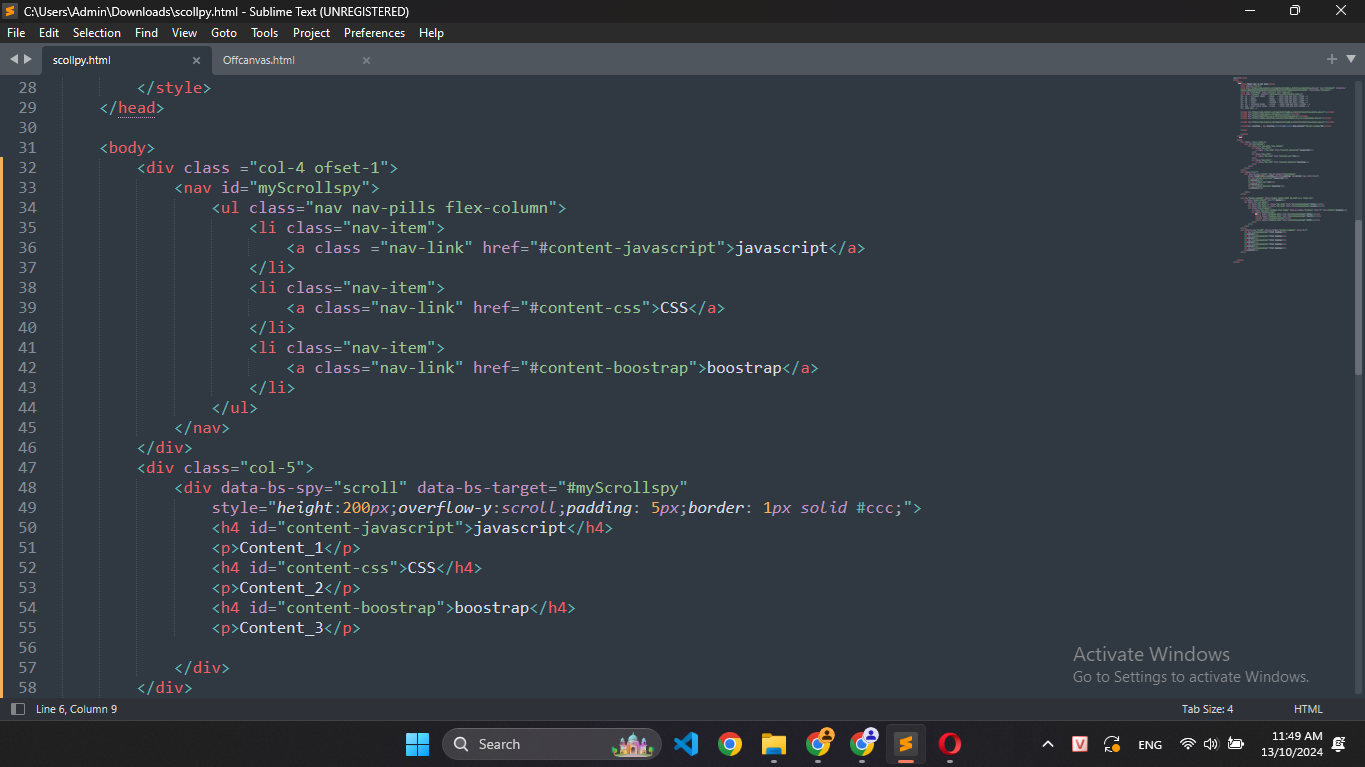Open the Windows Start menu
Image resolution: width=1365 pixels, height=767 pixels.
coord(417,744)
